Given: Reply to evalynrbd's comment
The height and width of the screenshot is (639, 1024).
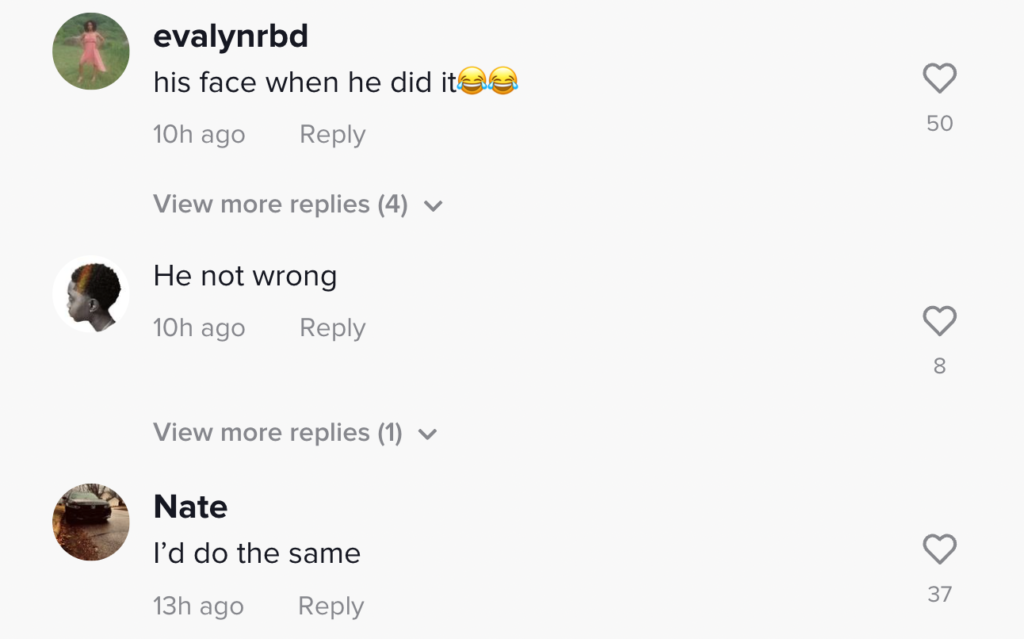Looking at the screenshot, I should [332, 134].
